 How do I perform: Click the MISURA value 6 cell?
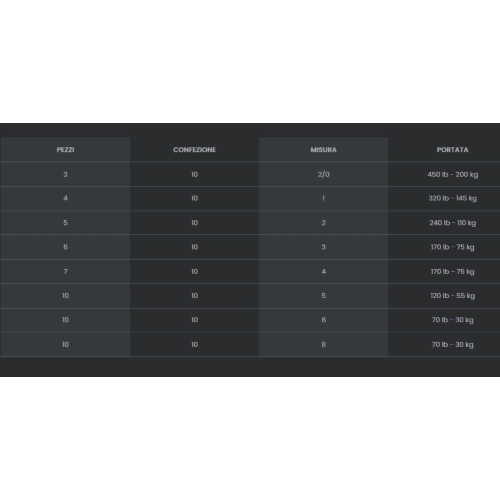pyautogui.click(x=323, y=320)
